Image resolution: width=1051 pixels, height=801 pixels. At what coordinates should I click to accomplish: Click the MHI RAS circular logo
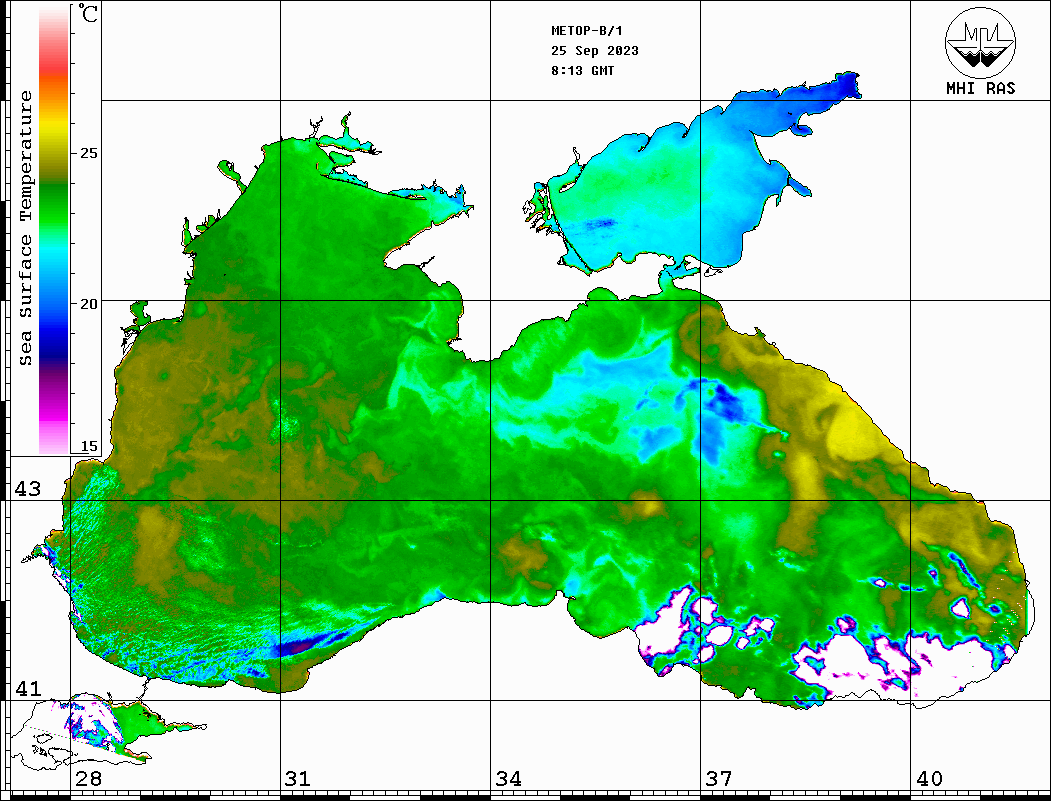981,43
